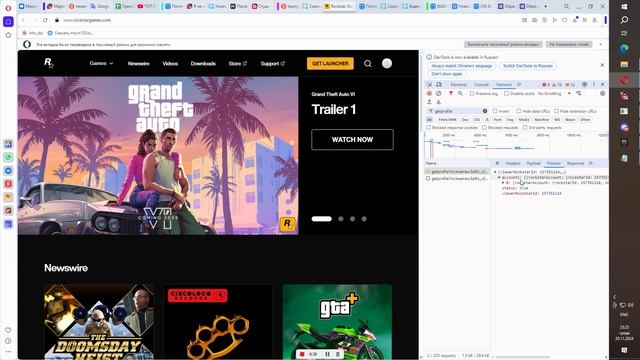This screenshot has height=360, width=640.
Task: Select the fourth carousel dot
Action: click(364, 219)
